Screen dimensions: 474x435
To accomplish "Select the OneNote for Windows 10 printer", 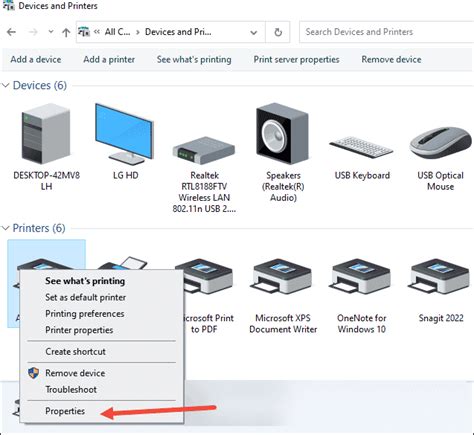I will pos(361,277).
